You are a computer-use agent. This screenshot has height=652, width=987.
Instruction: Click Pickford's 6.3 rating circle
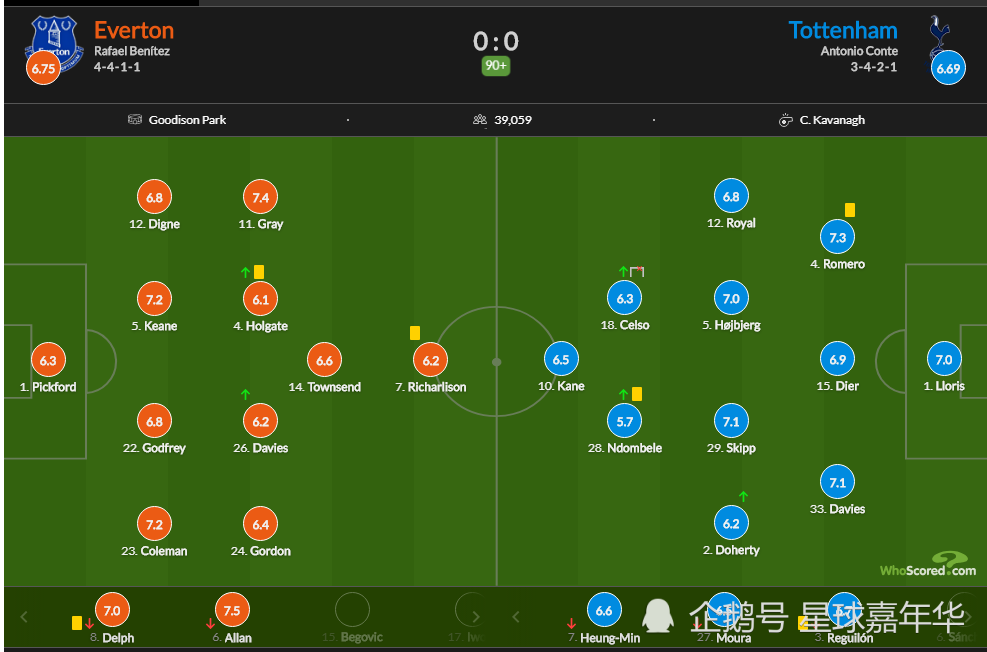click(48, 360)
